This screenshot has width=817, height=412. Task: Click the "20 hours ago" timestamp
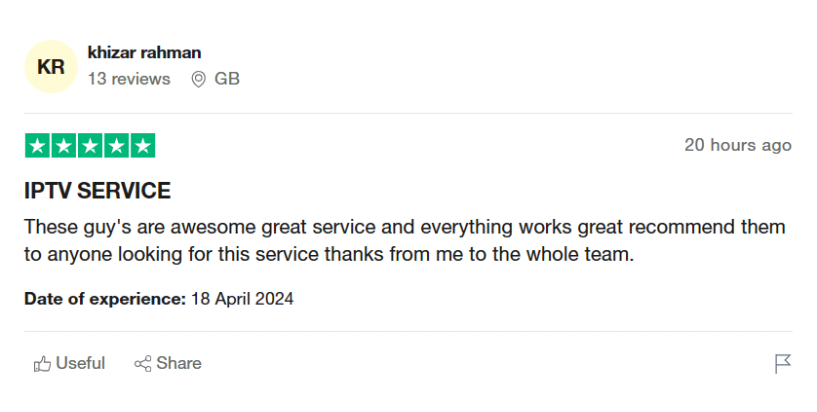pyautogui.click(x=737, y=145)
